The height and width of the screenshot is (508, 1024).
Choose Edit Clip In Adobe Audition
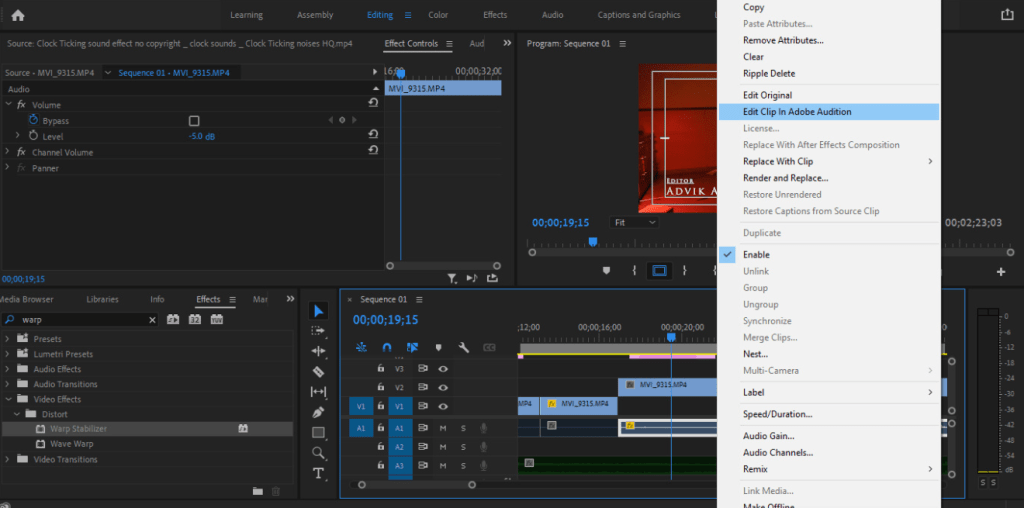pos(797,112)
